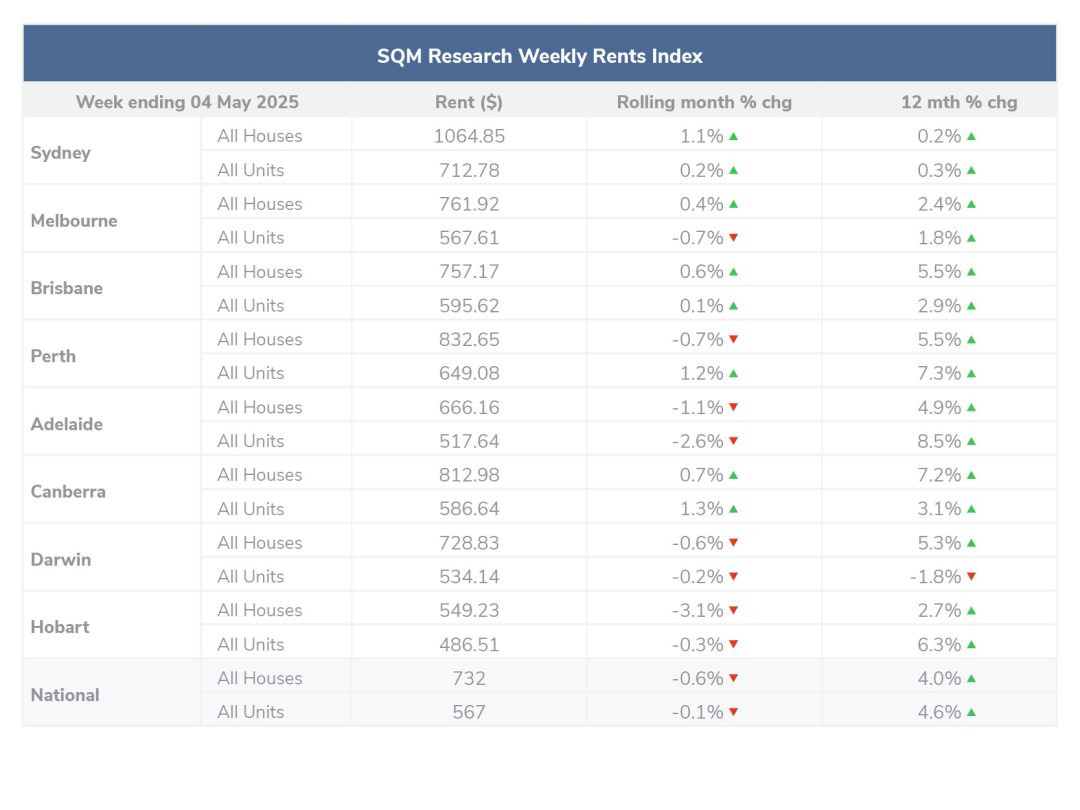The width and height of the screenshot is (1080, 810).
Task: Click the green up arrow beside Perth units 1.2%
Action: point(733,373)
